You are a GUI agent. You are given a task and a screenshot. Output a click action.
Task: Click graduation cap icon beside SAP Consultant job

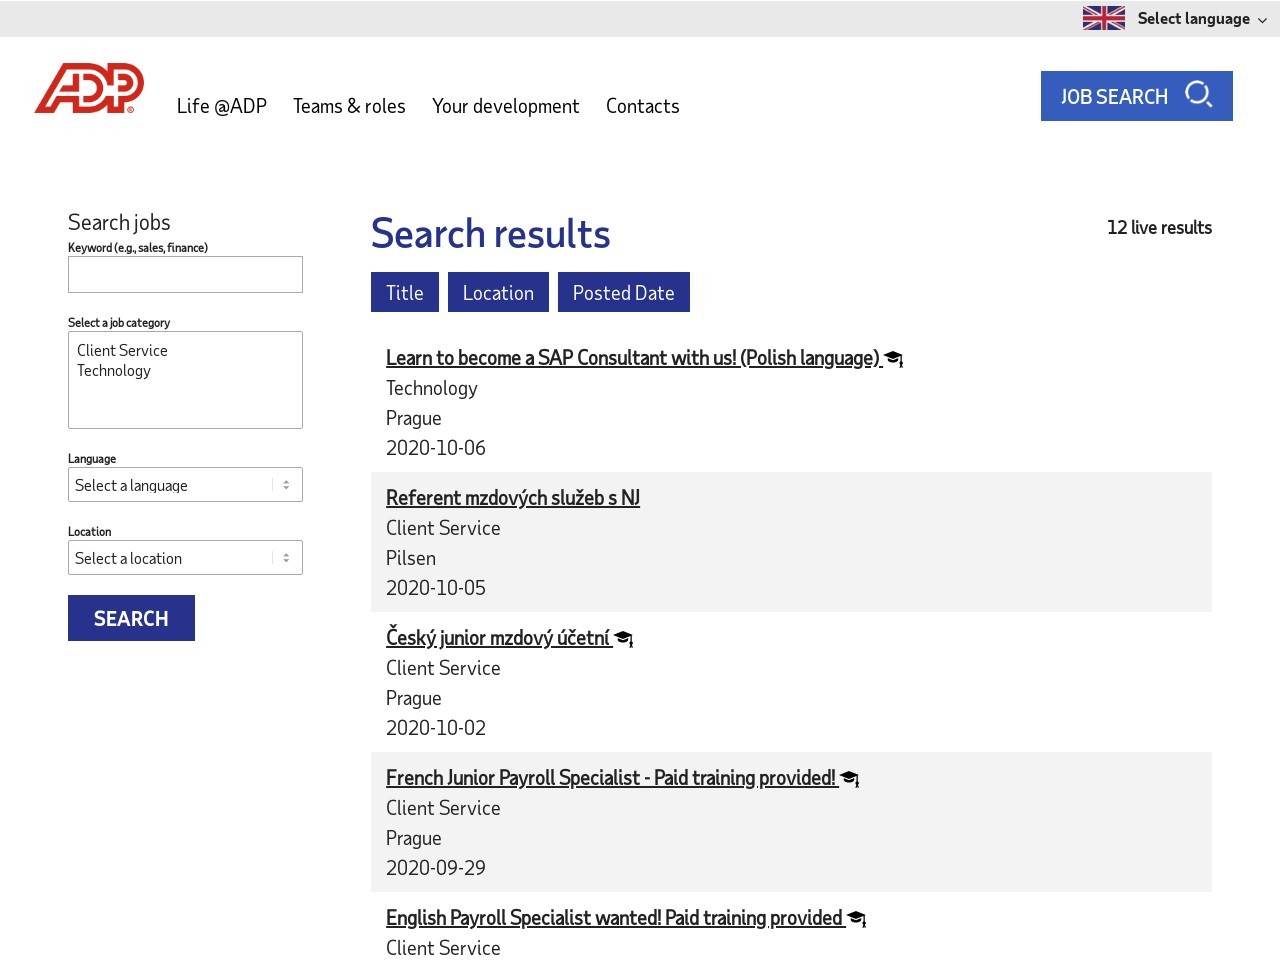click(894, 359)
